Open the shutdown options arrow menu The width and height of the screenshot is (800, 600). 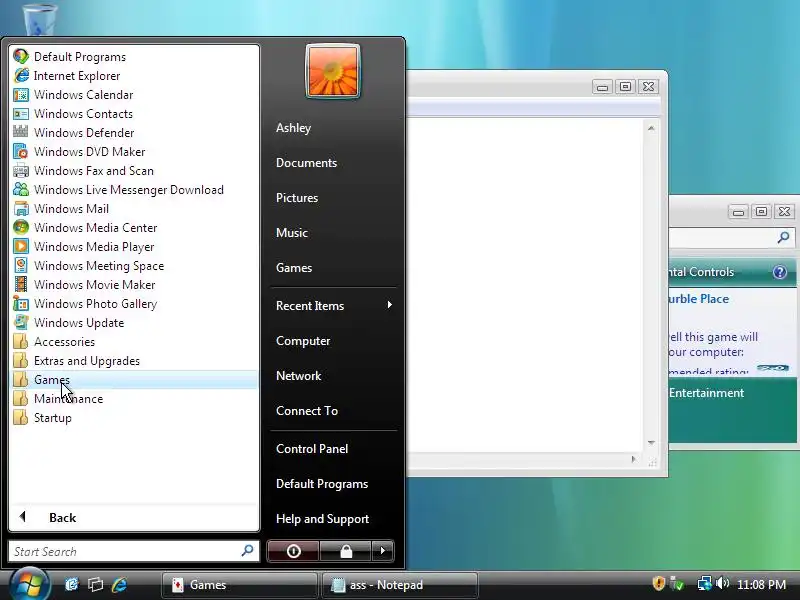pos(383,551)
